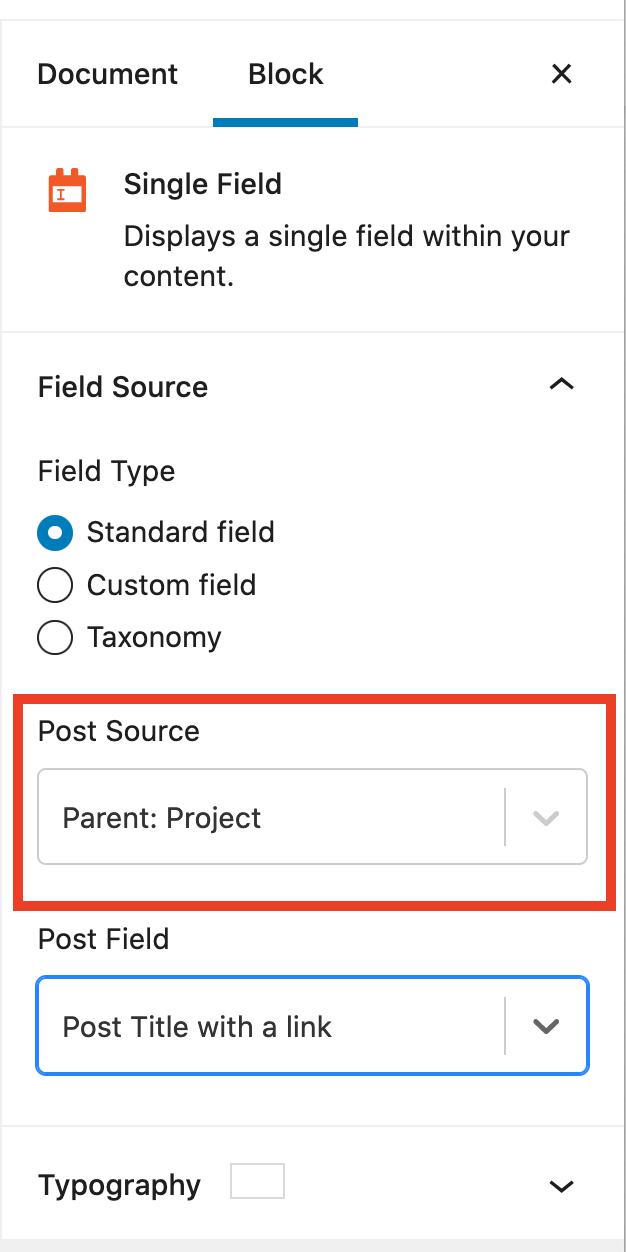This screenshot has width=626, height=1252.
Task: Open Post Field dropdown arrow
Action: [546, 1026]
